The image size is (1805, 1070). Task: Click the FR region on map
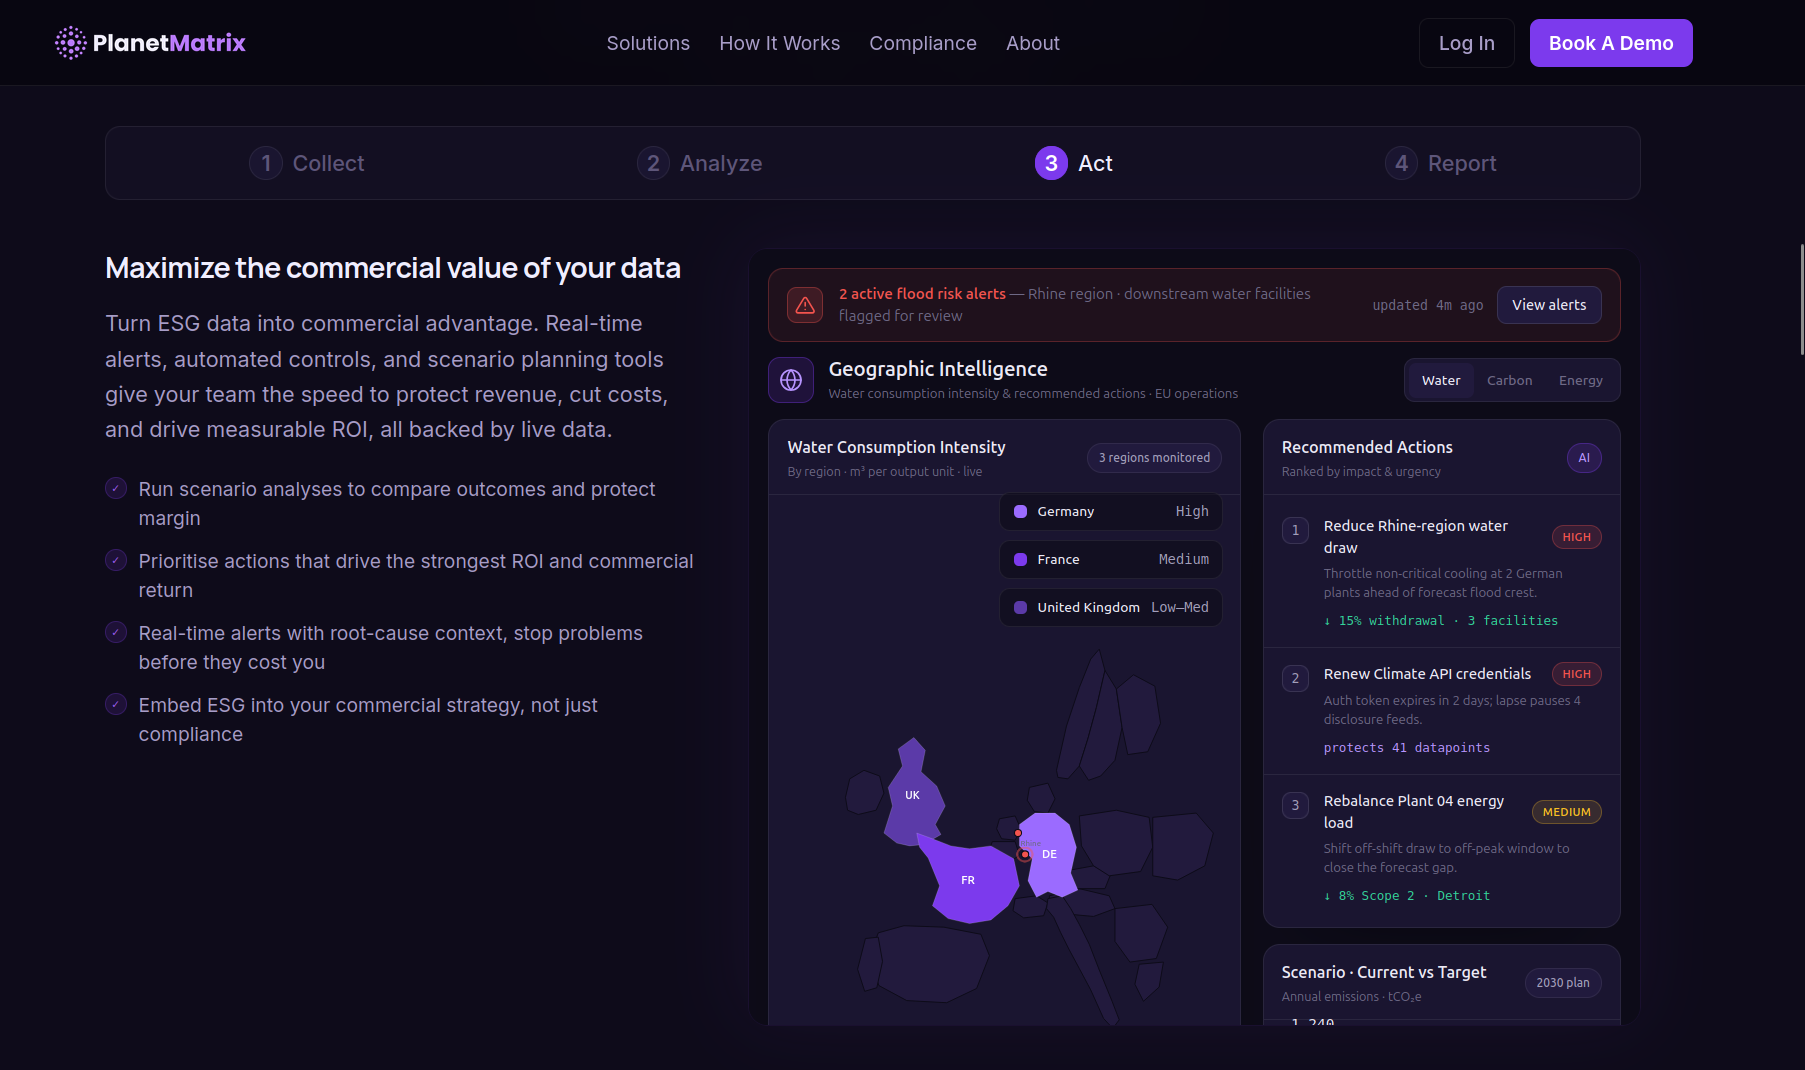[x=968, y=880]
